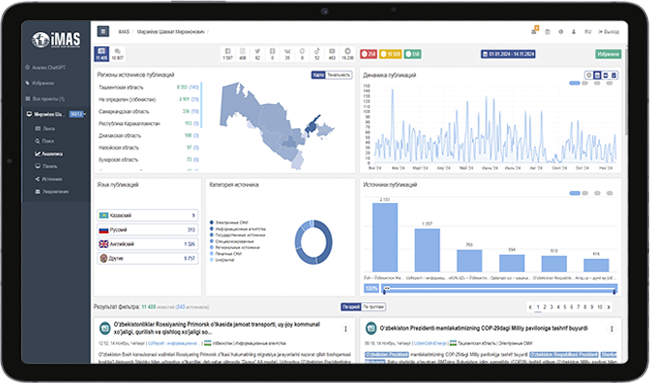The height and width of the screenshot is (383, 650).
Task: Click the donut chart in Категория источника
Action: tap(313, 242)
